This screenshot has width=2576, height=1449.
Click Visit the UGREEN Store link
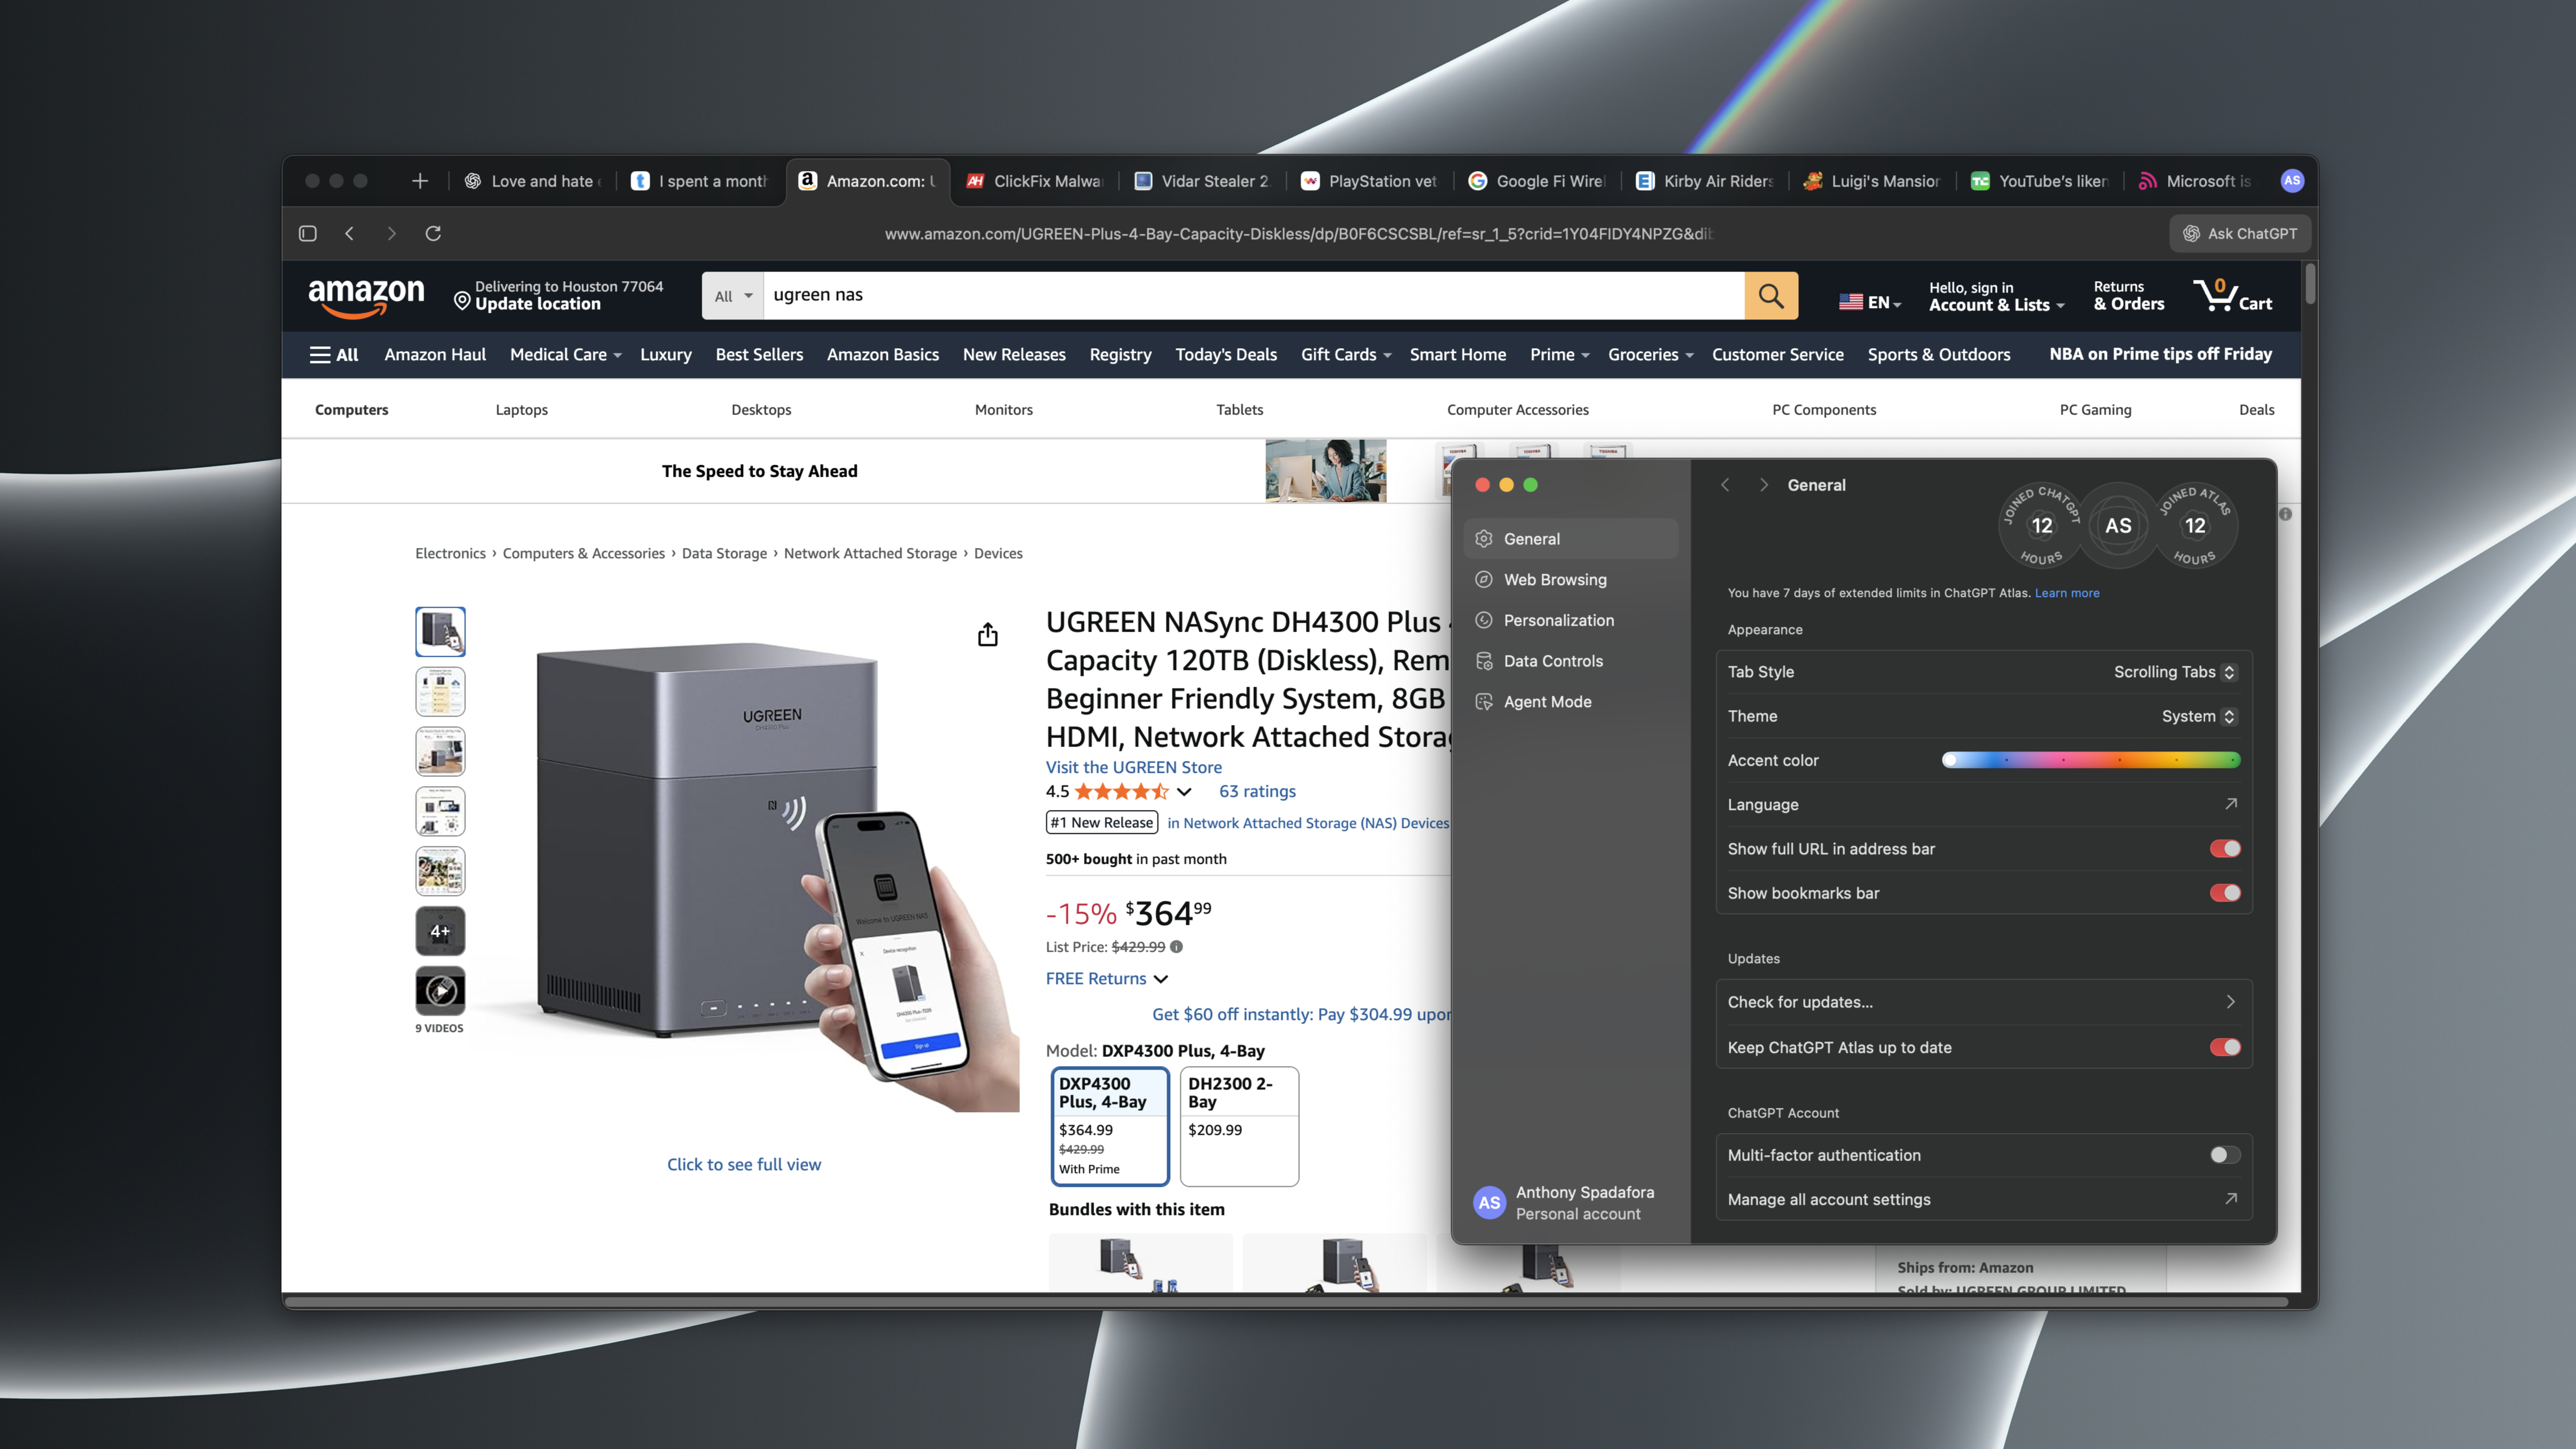click(x=1133, y=767)
